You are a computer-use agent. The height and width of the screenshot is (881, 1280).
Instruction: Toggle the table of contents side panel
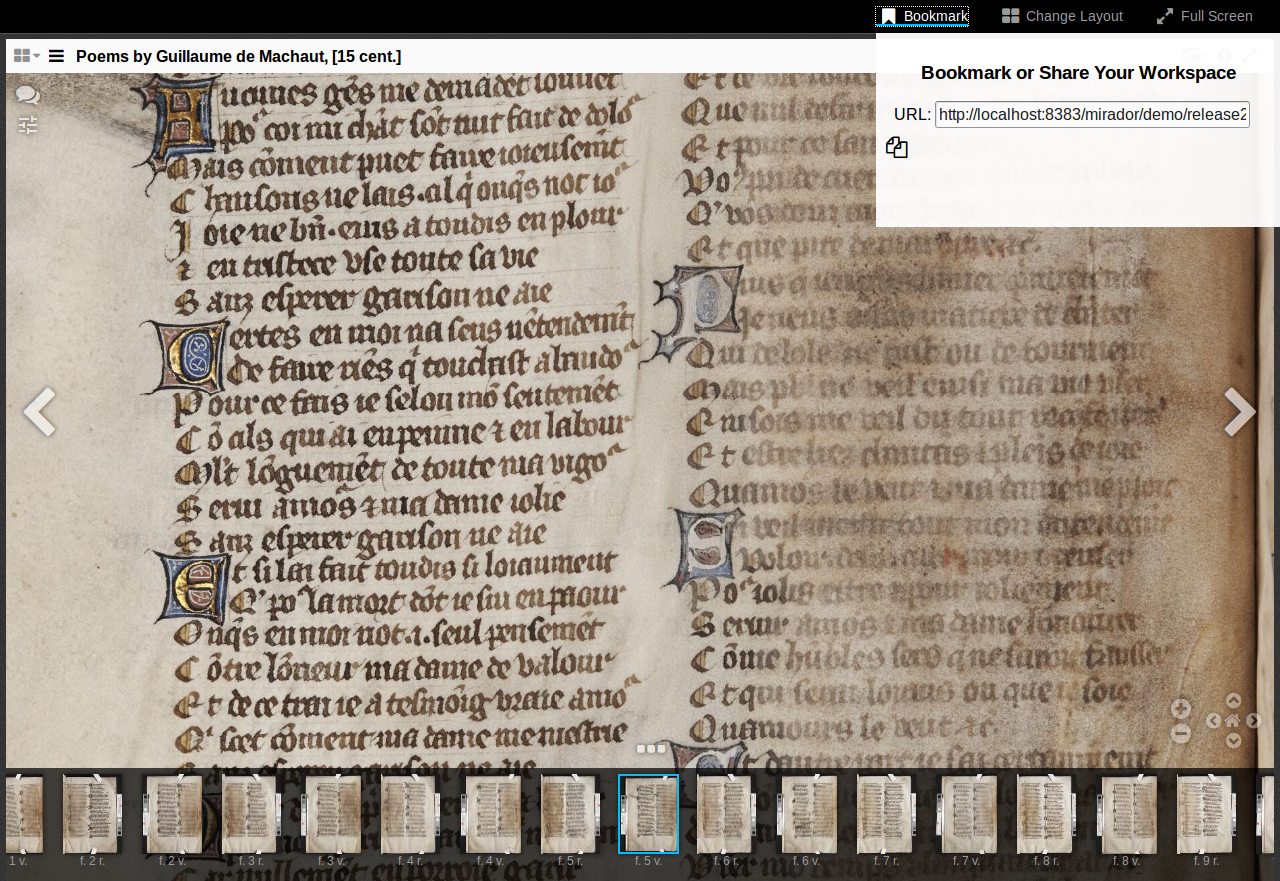57,56
